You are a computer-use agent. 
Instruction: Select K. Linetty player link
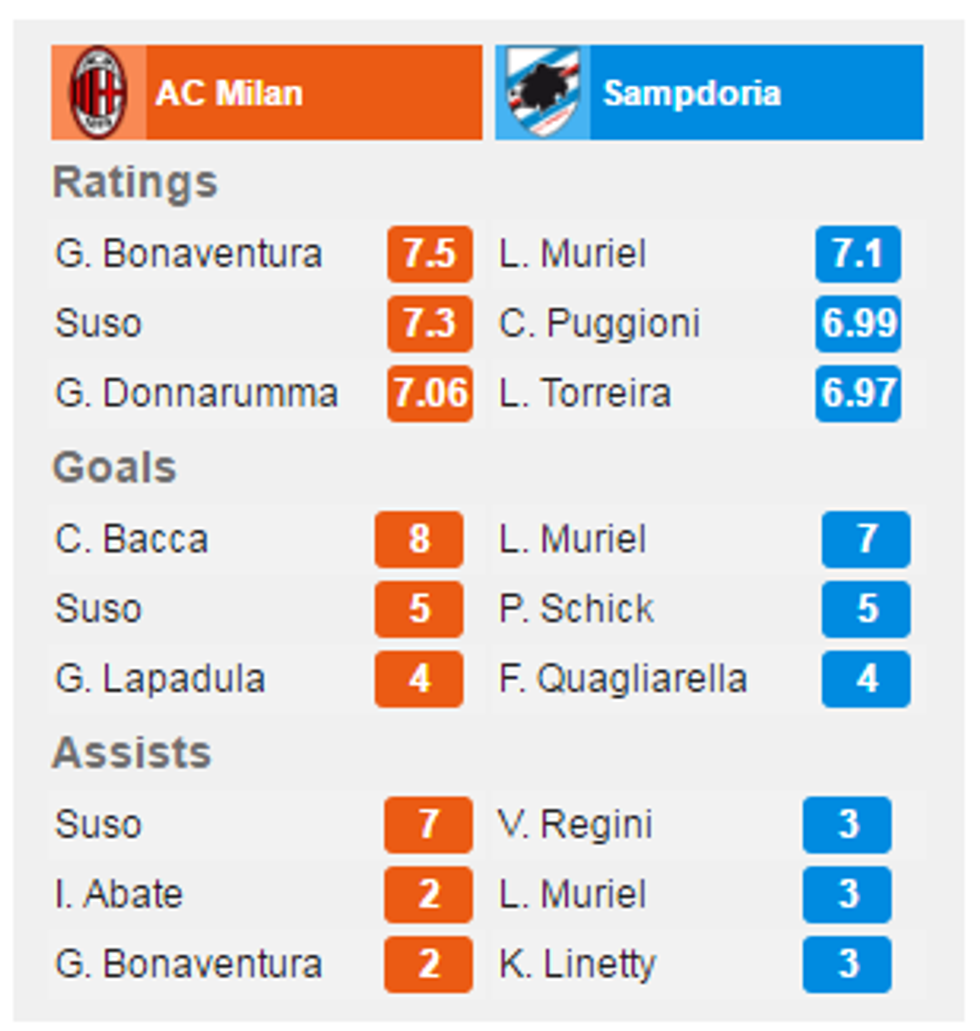[577, 964]
